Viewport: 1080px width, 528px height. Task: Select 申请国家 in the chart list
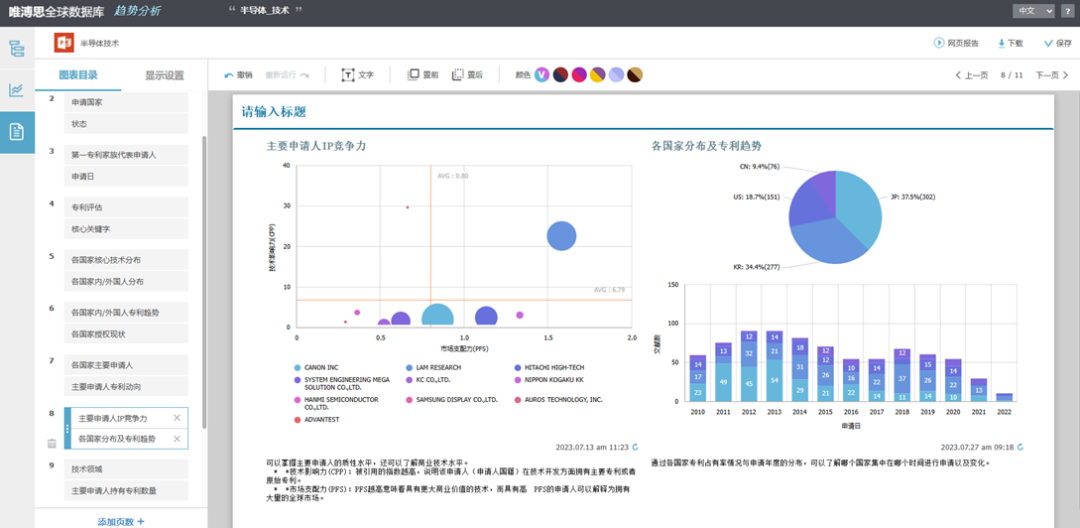coord(126,102)
